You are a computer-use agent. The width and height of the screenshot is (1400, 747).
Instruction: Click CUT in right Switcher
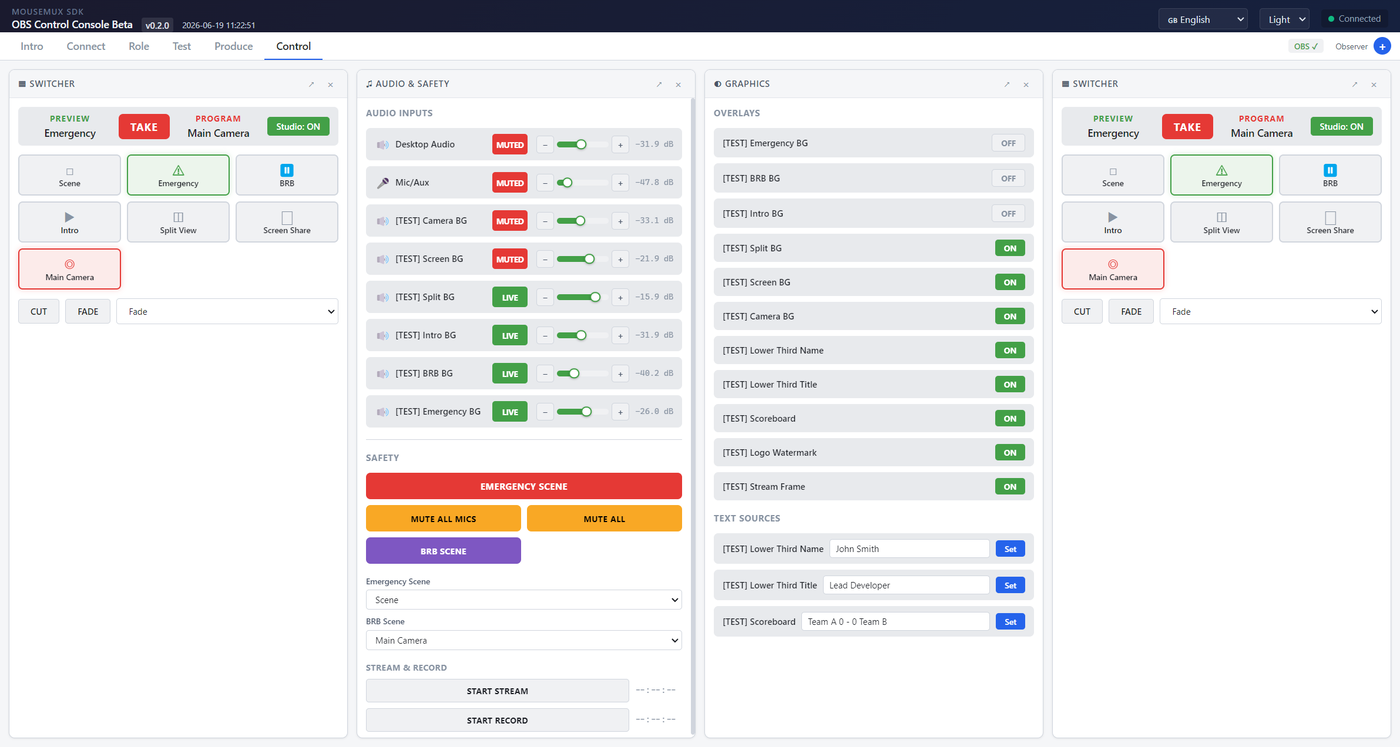(1082, 311)
